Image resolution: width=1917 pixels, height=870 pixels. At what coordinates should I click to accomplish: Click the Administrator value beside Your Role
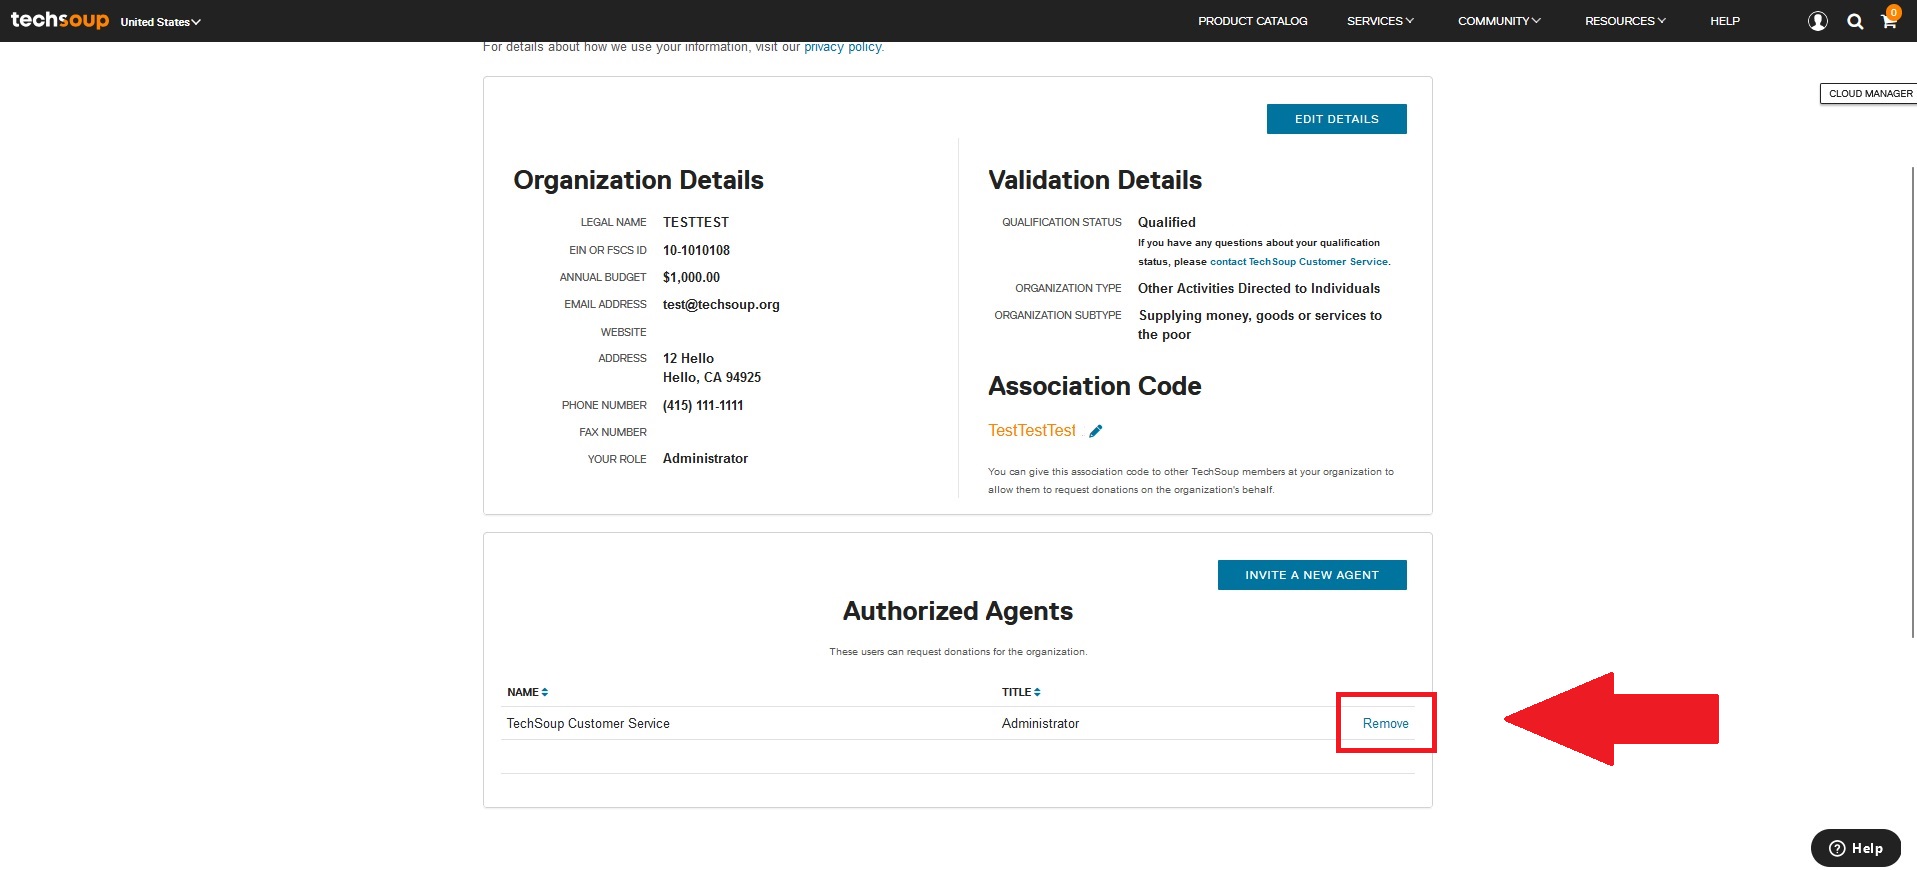pyautogui.click(x=705, y=458)
